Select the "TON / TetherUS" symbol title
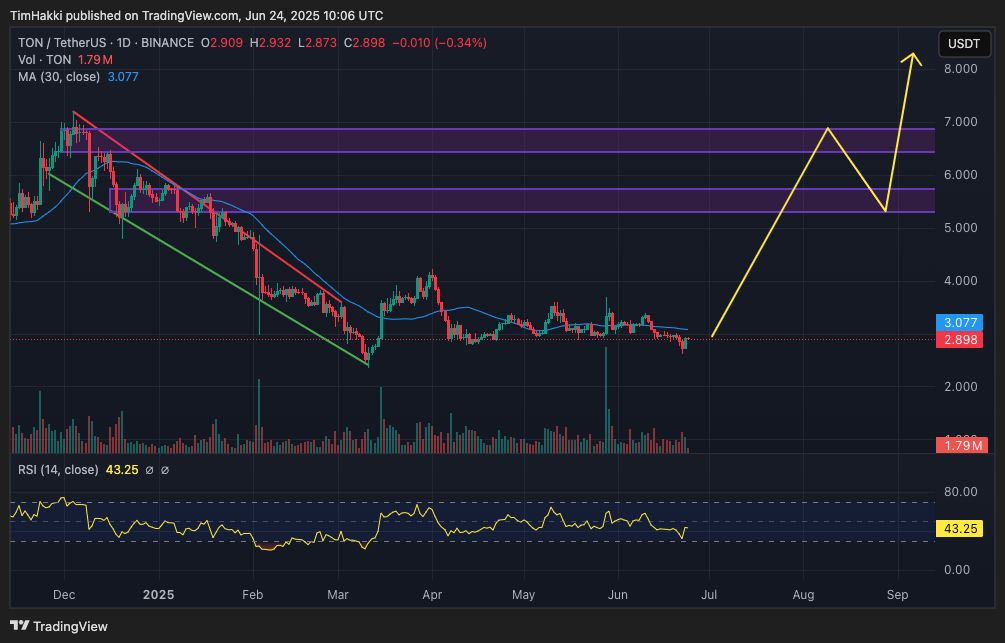Image resolution: width=1005 pixels, height=643 pixels. (62, 43)
